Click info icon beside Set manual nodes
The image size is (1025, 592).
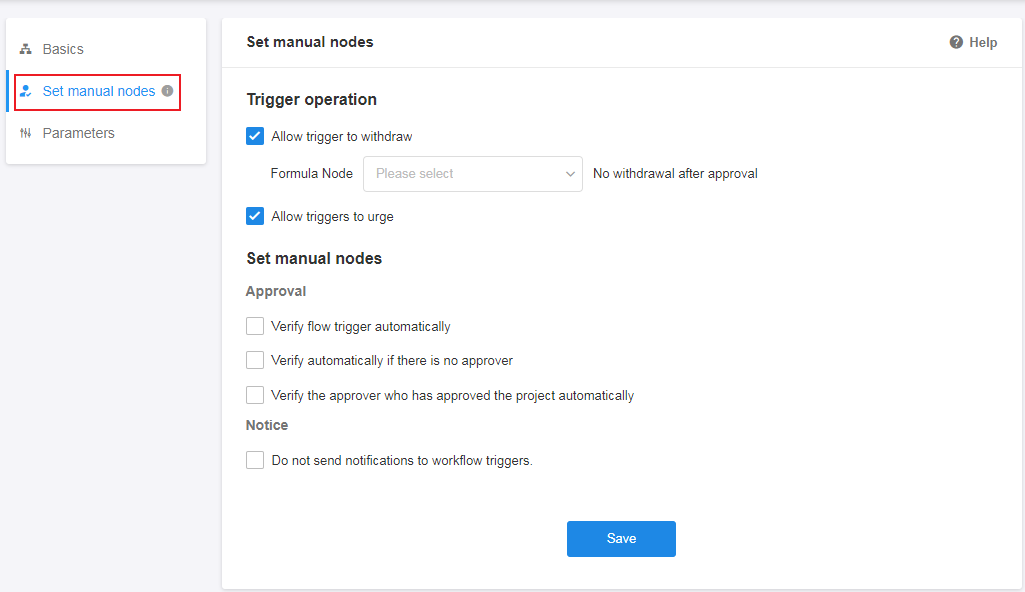coord(167,91)
